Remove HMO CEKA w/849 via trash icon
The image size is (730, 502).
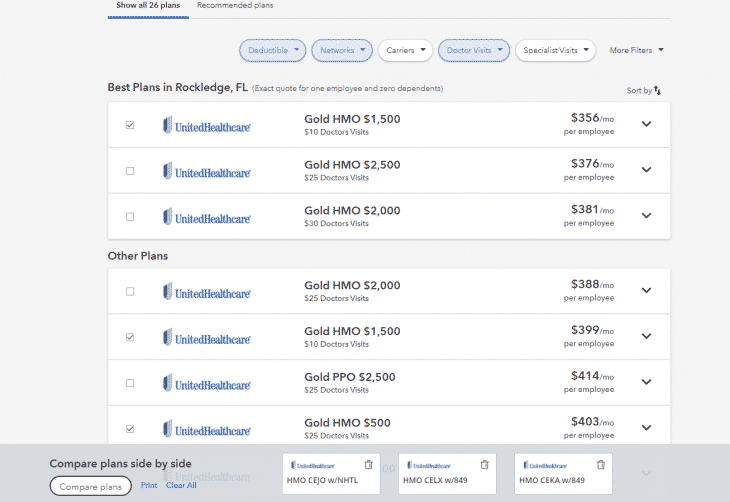601,464
